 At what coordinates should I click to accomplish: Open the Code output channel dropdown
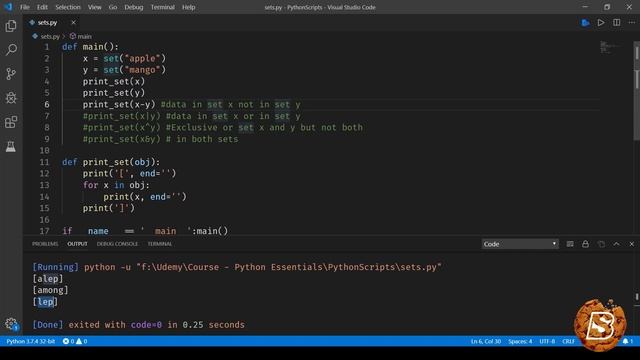[x=520, y=244]
